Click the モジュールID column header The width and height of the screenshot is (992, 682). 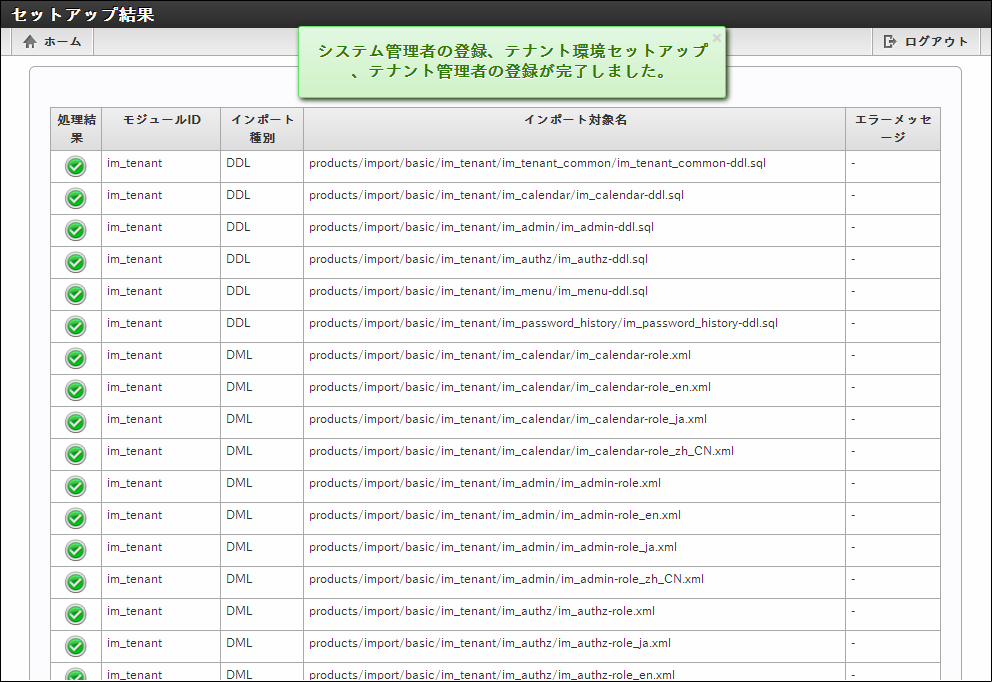coord(161,120)
